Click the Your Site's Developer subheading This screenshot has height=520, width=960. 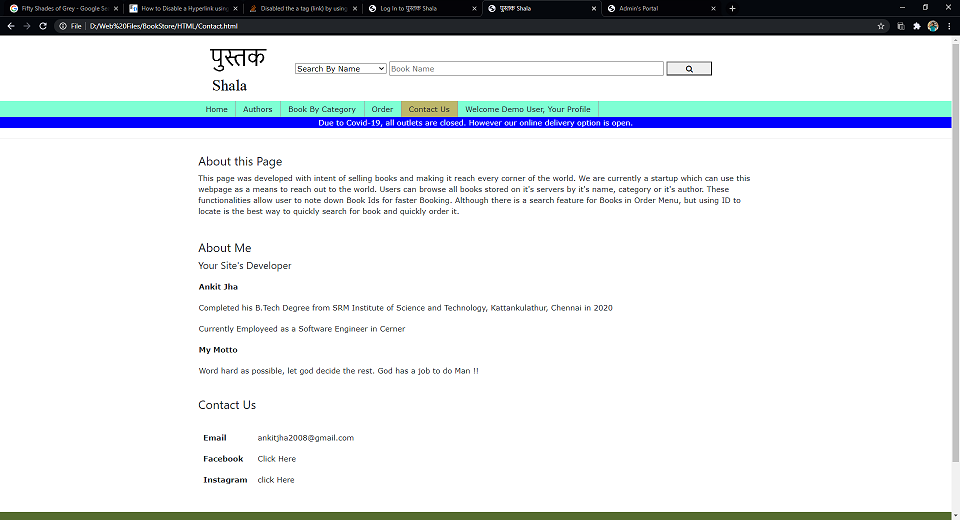[x=245, y=266]
